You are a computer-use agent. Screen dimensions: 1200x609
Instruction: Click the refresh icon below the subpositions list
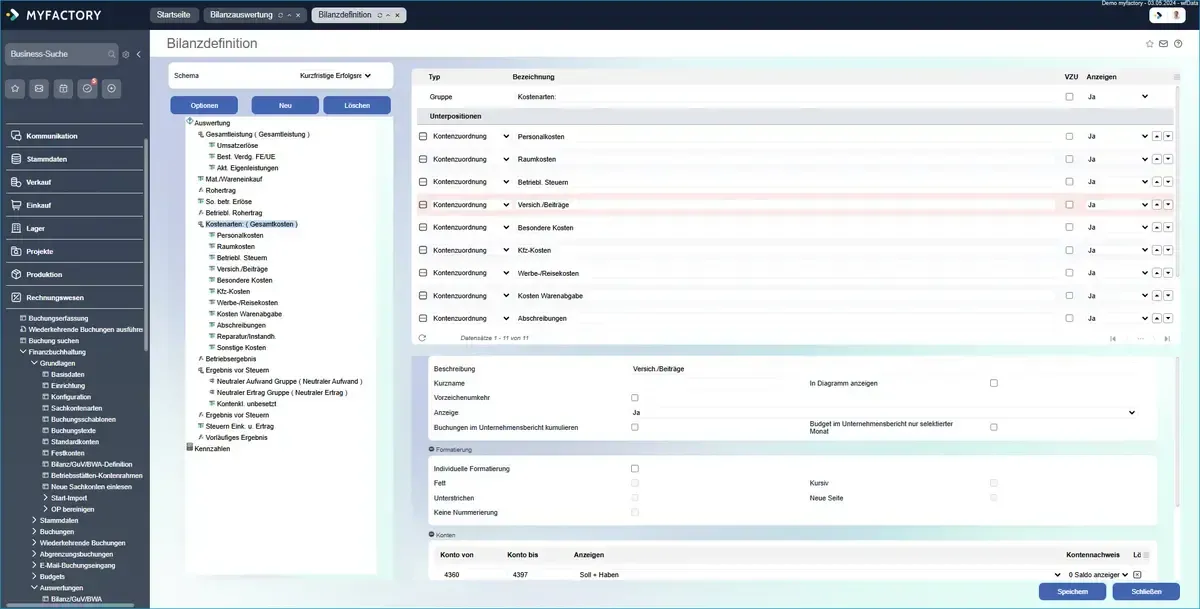click(422, 338)
